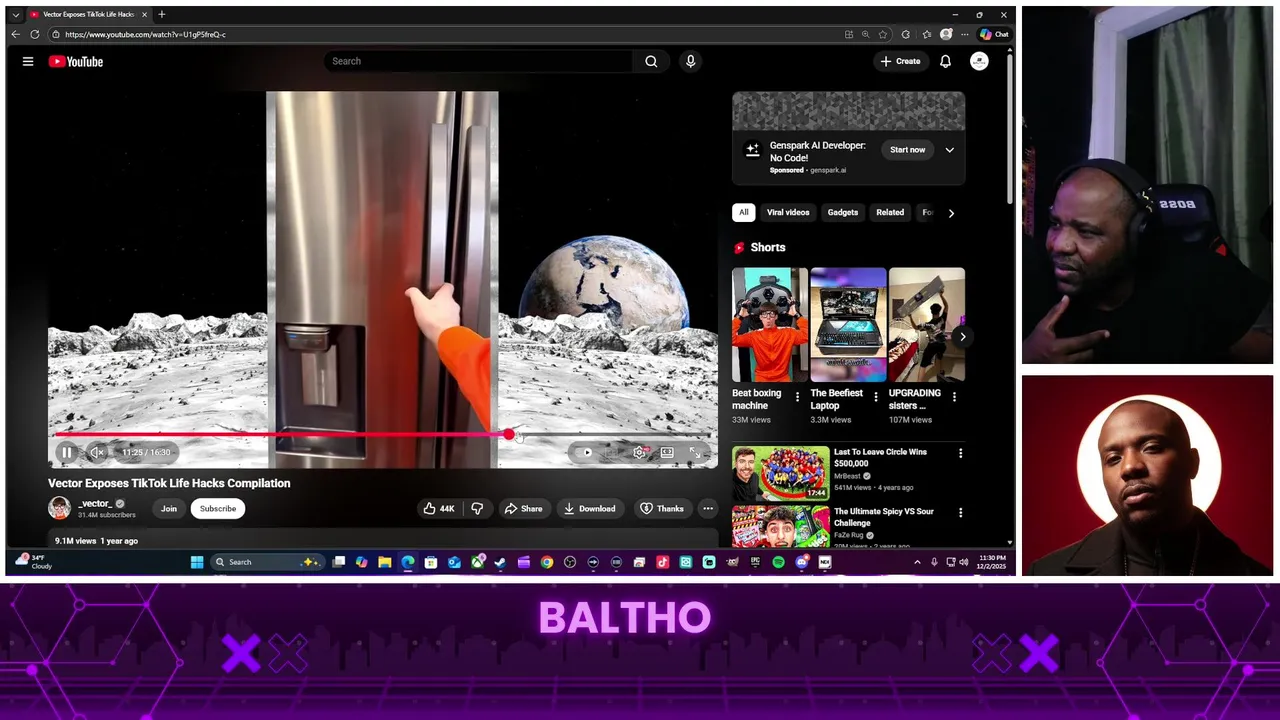The height and width of the screenshot is (720, 1280).
Task: Open options for Ultimate Spicy VS Sour
Action: pyautogui.click(x=960, y=512)
